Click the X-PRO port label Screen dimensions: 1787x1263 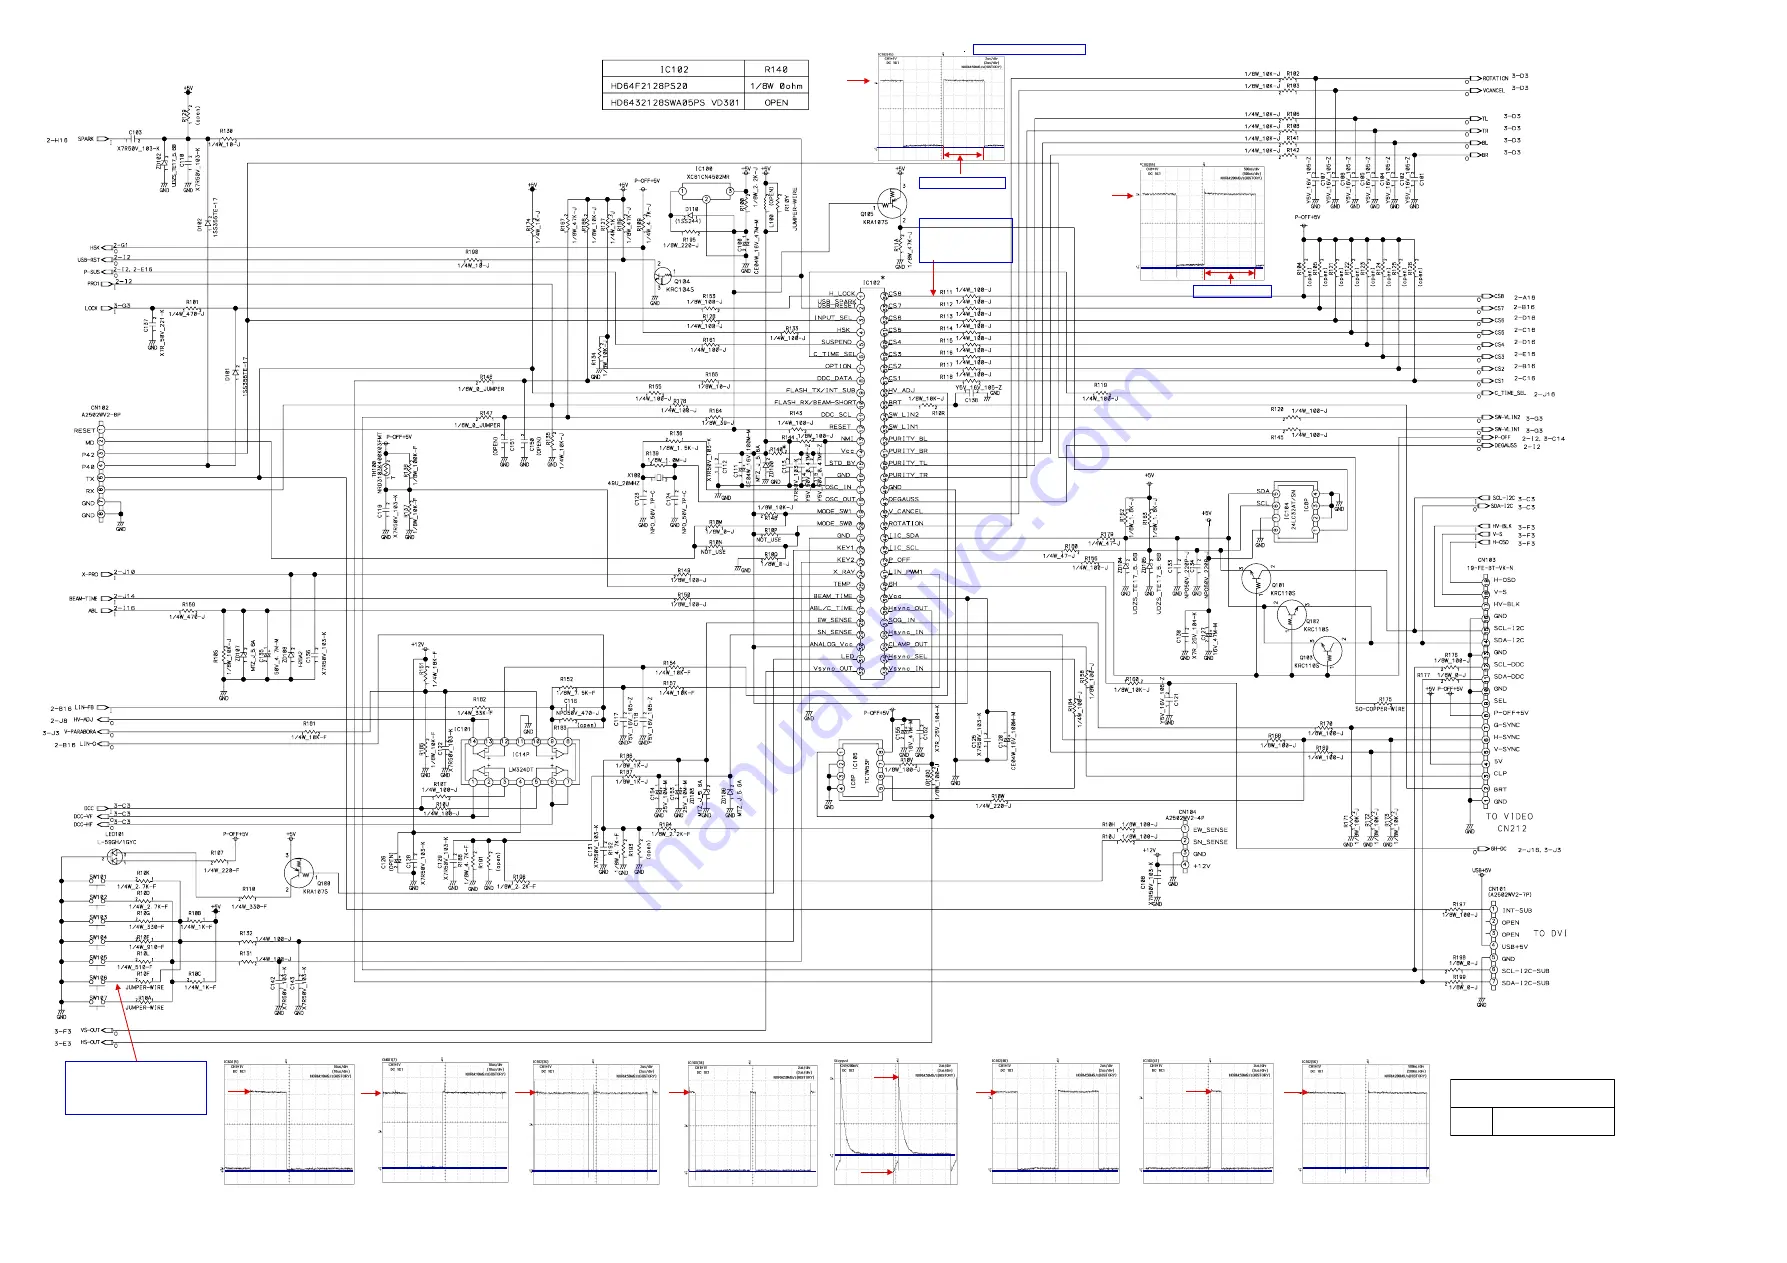[90, 575]
